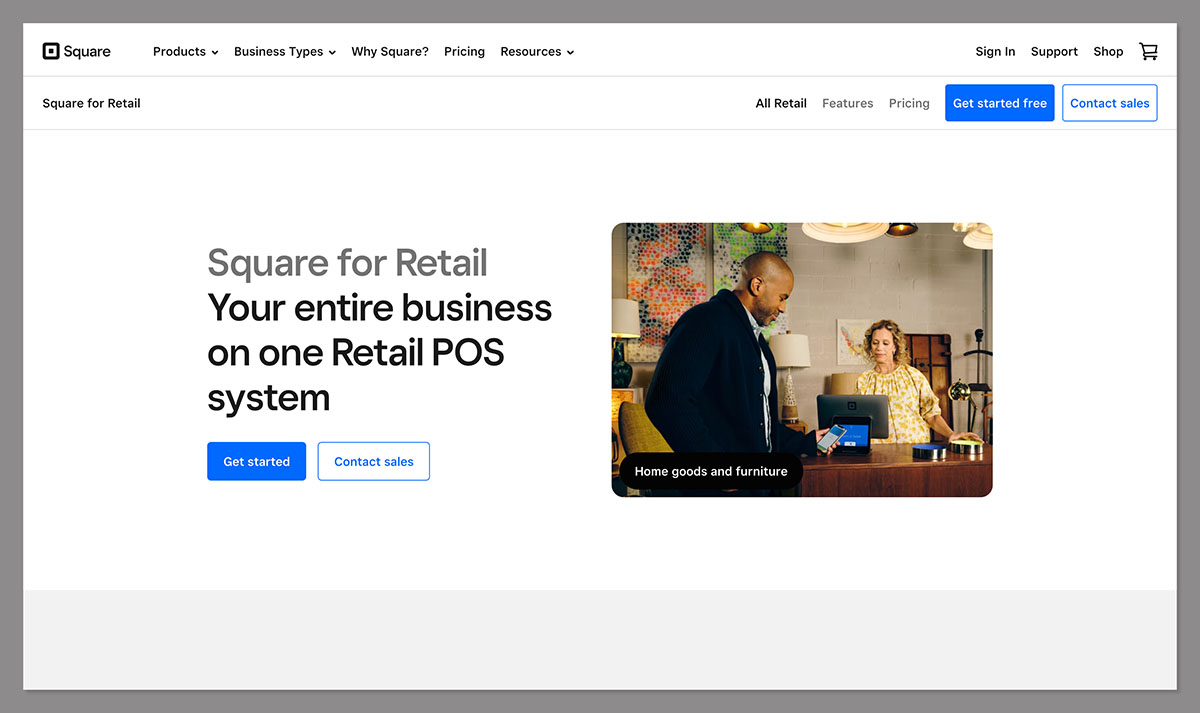The width and height of the screenshot is (1200, 713).
Task: Open the Shop menu item
Action: 1108,51
